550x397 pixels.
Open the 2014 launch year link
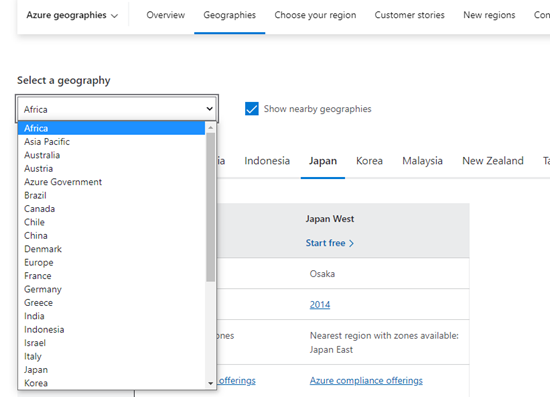coord(320,304)
